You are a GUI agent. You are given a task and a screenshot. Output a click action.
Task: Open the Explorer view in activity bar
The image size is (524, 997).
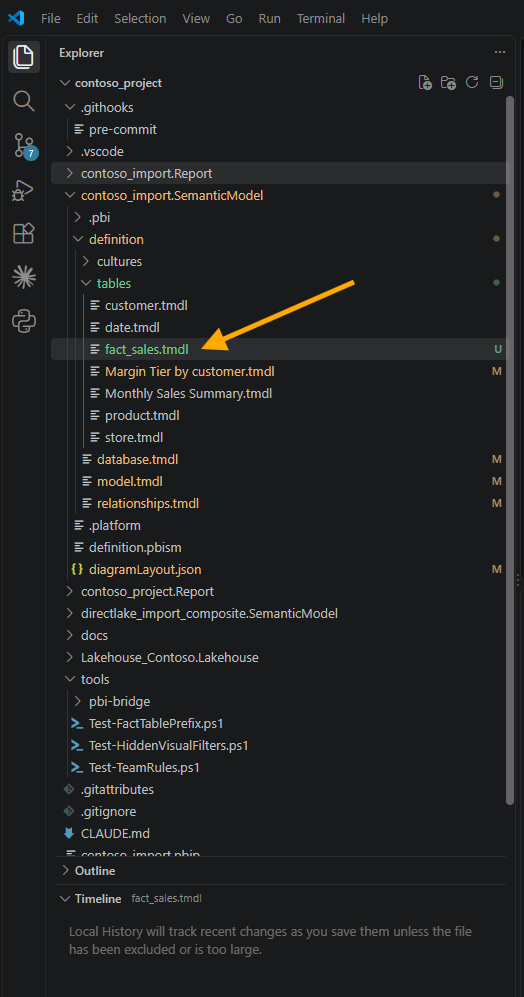pyautogui.click(x=24, y=56)
